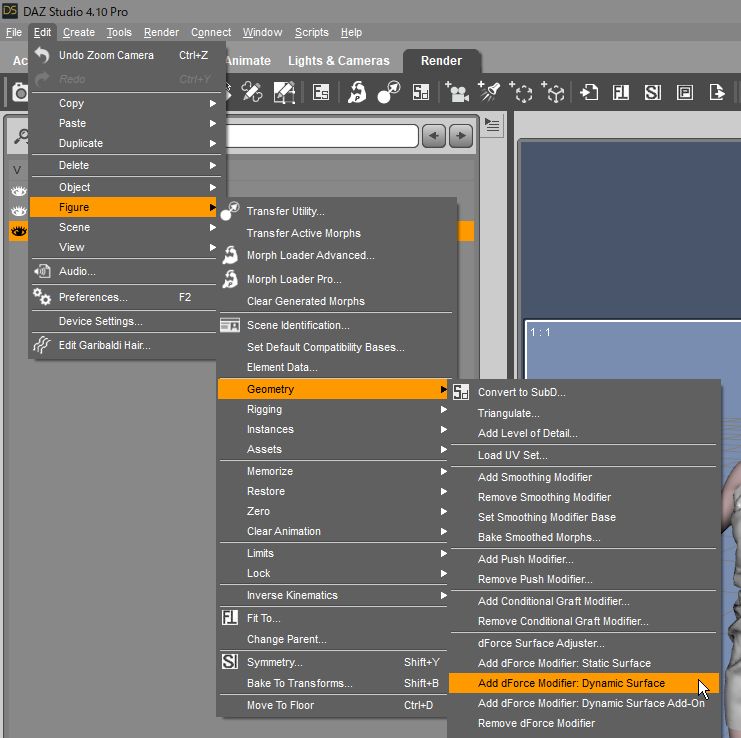Click the Polygon Group Editor toolbar icon
Image resolution: width=741 pixels, height=738 pixels.
(x=284, y=92)
